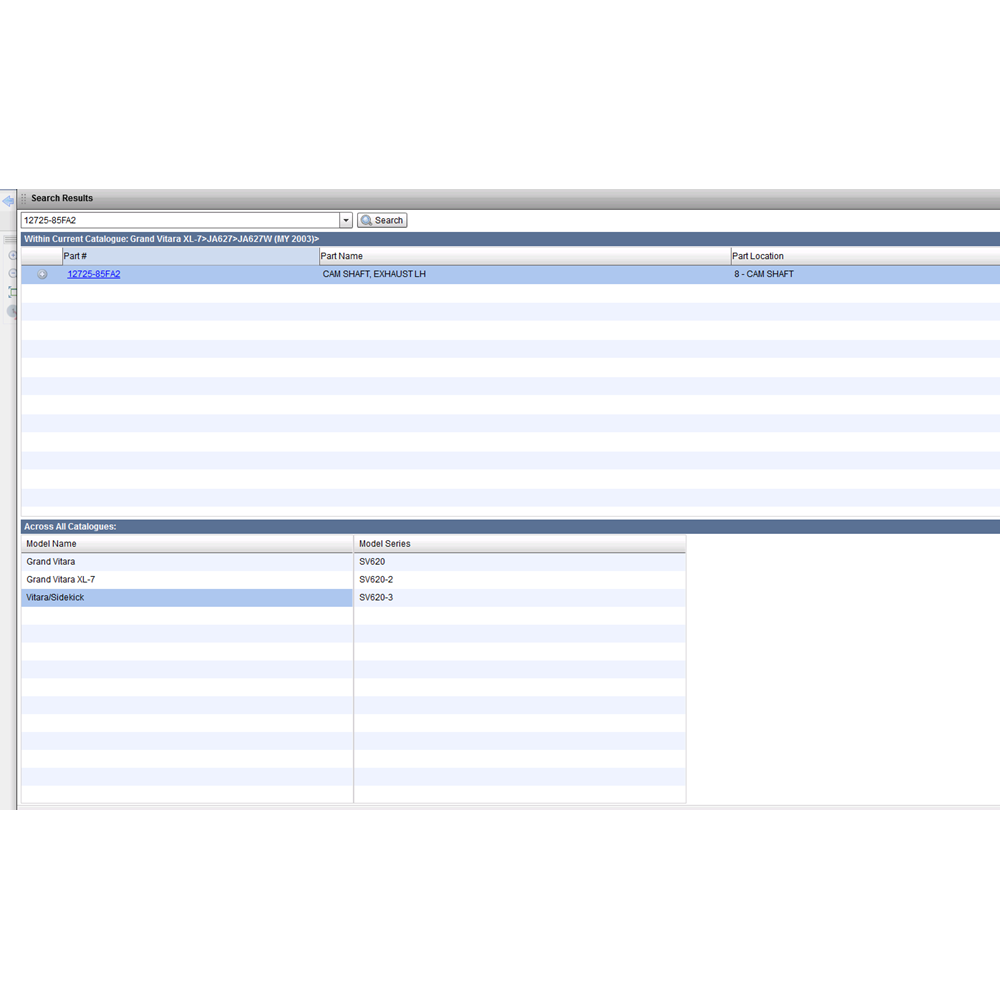Click the zoom out icon on left sidebar
Viewport: 1000px width, 1000px height.
tap(13, 273)
